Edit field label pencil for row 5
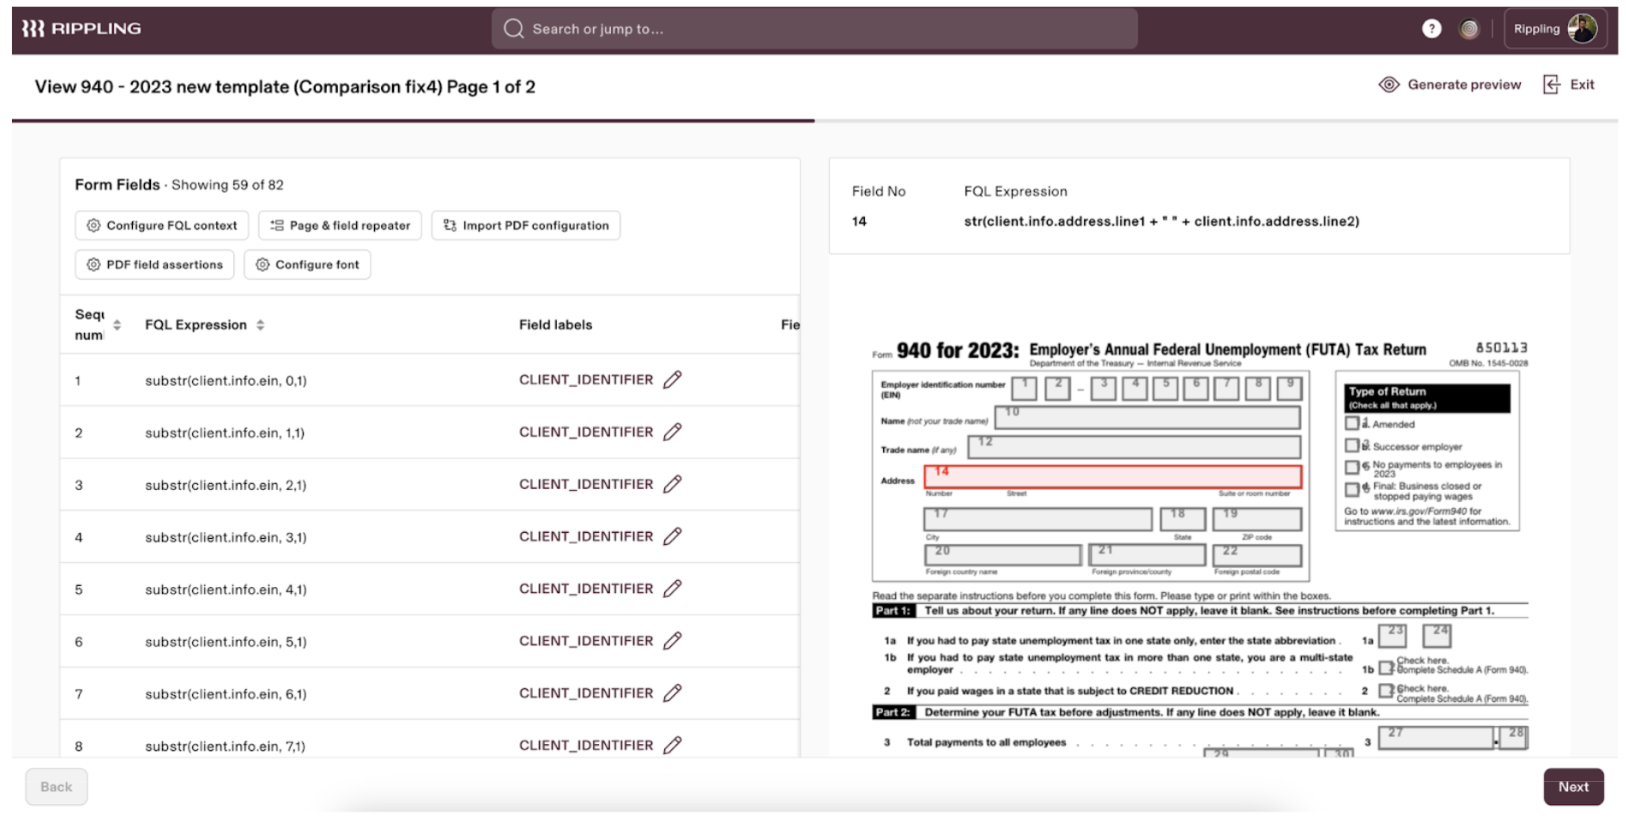The height and width of the screenshot is (818, 1626). [x=673, y=588]
